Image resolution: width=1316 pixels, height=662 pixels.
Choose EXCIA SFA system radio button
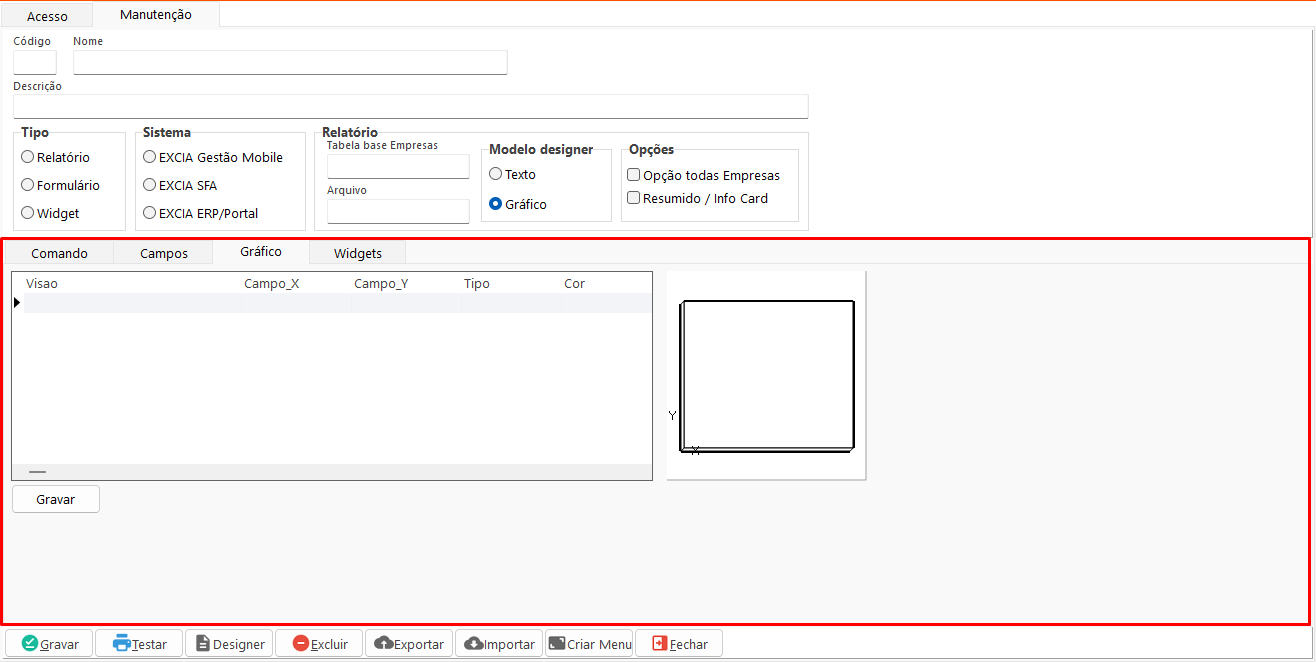coord(150,185)
